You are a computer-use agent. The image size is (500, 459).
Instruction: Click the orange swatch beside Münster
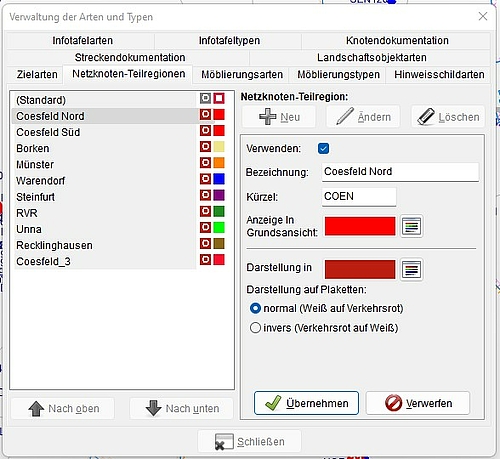pos(219,163)
